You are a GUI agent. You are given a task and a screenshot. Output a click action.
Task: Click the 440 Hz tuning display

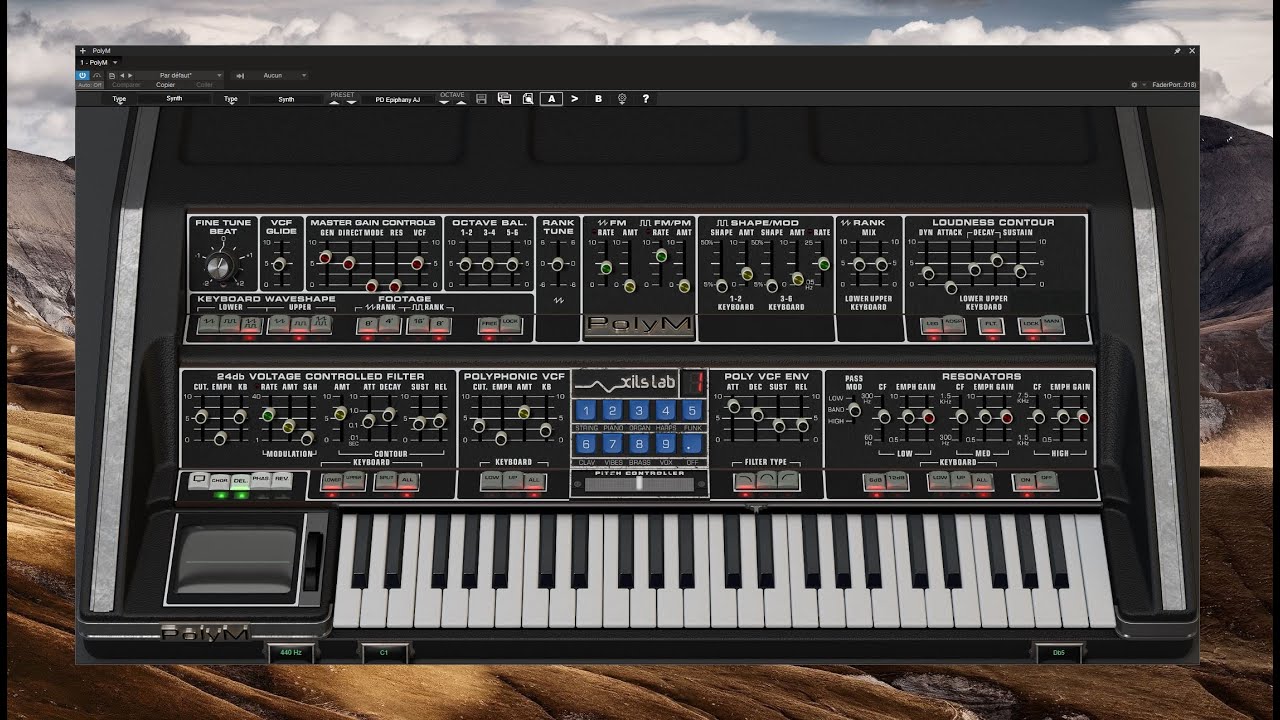pos(291,652)
